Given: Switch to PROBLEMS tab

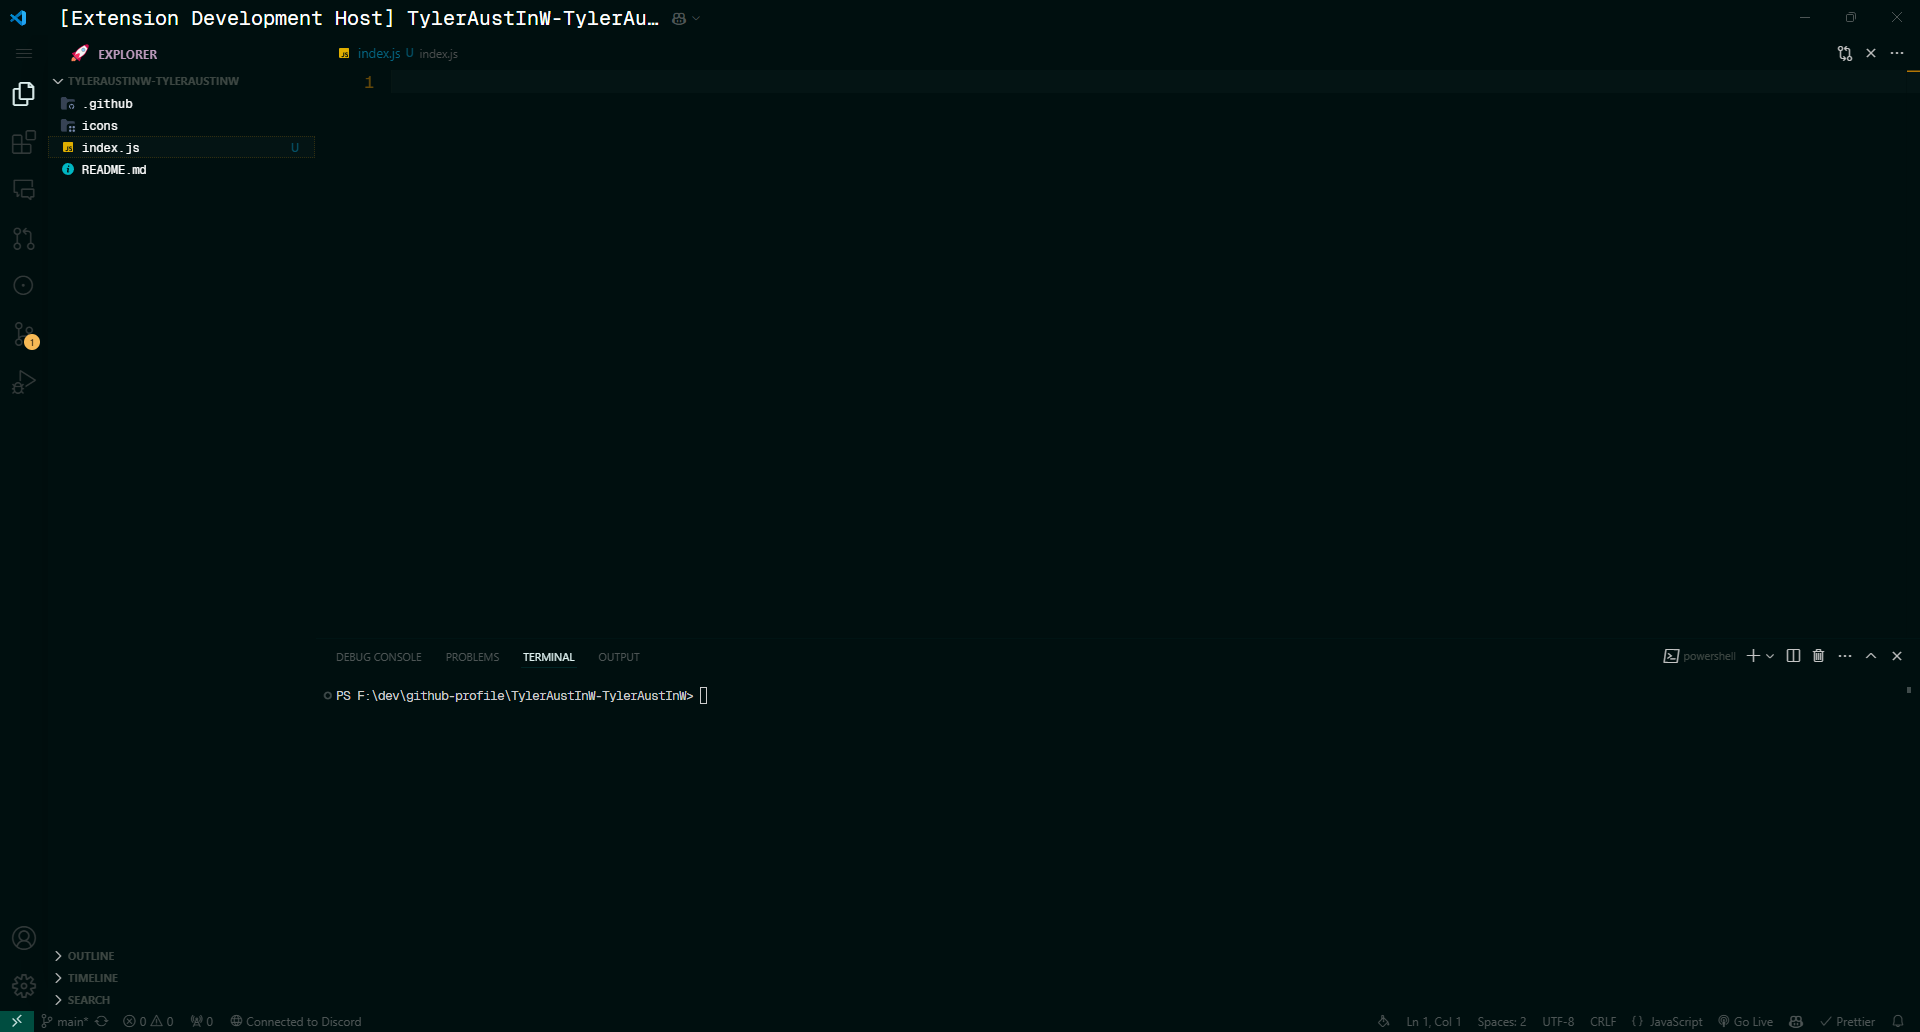Looking at the screenshot, I should tap(472, 657).
